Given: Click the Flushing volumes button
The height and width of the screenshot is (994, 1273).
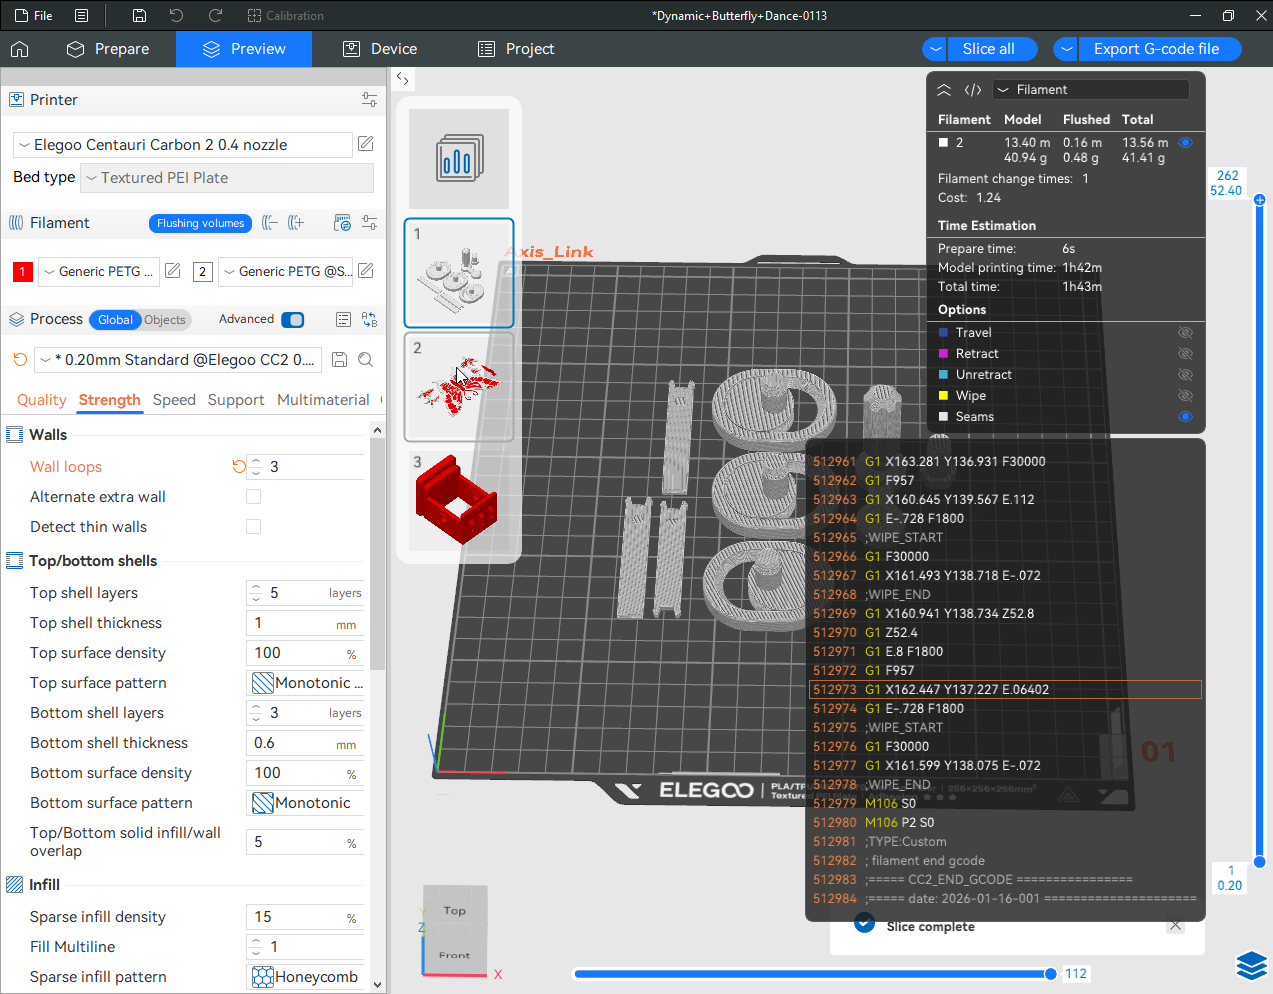Looking at the screenshot, I should pyautogui.click(x=200, y=223).
